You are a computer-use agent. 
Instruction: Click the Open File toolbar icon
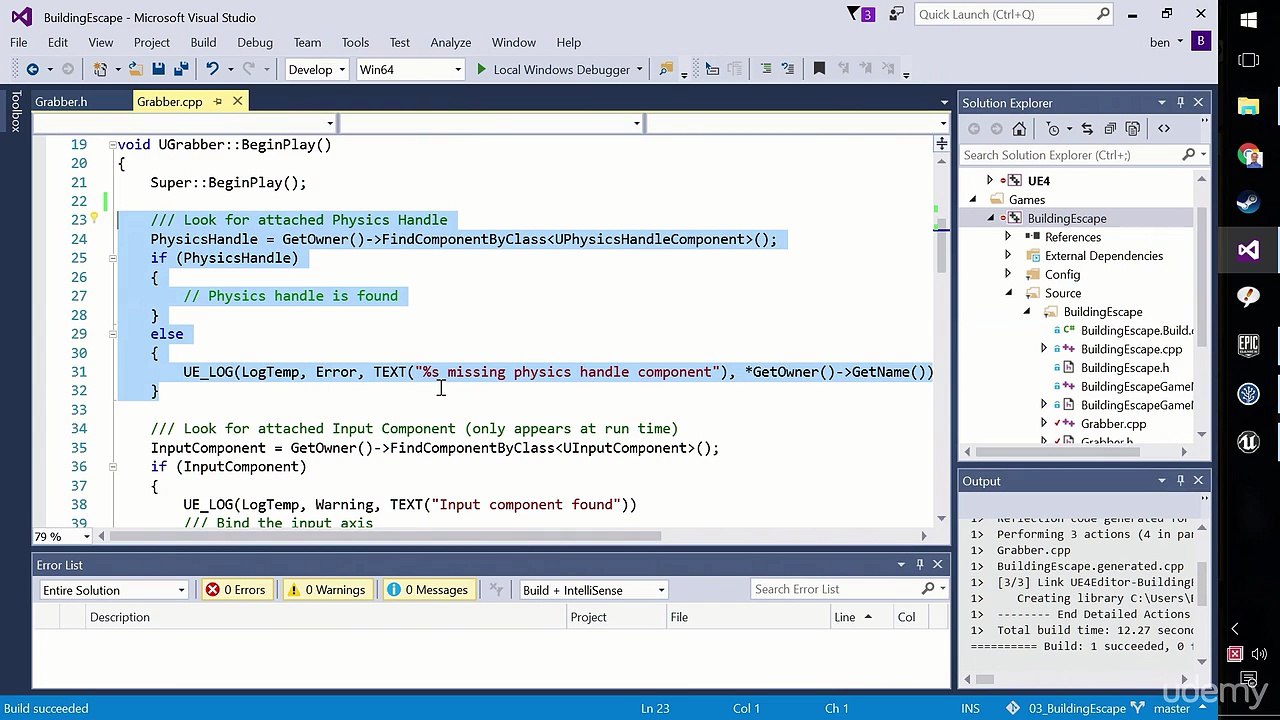[x=135, y=69]
